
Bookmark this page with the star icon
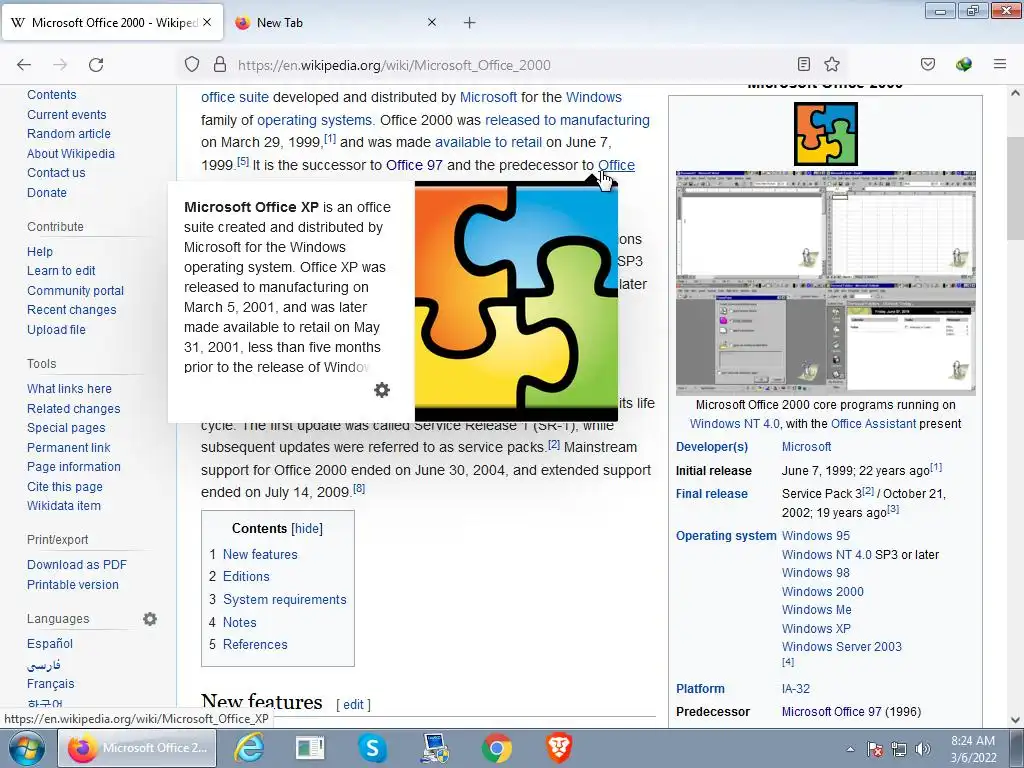[831, 64]
